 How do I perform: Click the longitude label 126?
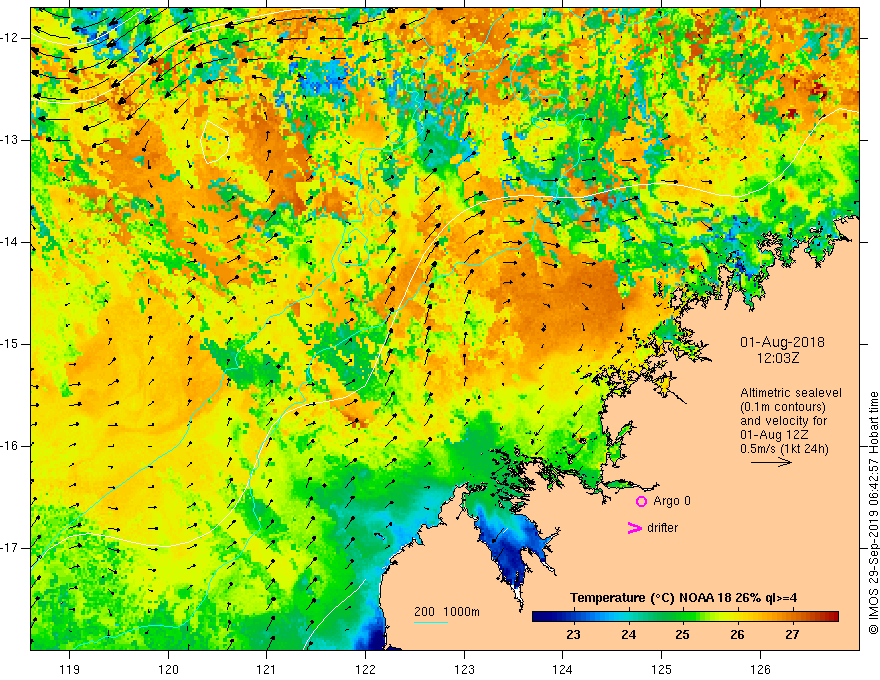[x=760, y=669]
